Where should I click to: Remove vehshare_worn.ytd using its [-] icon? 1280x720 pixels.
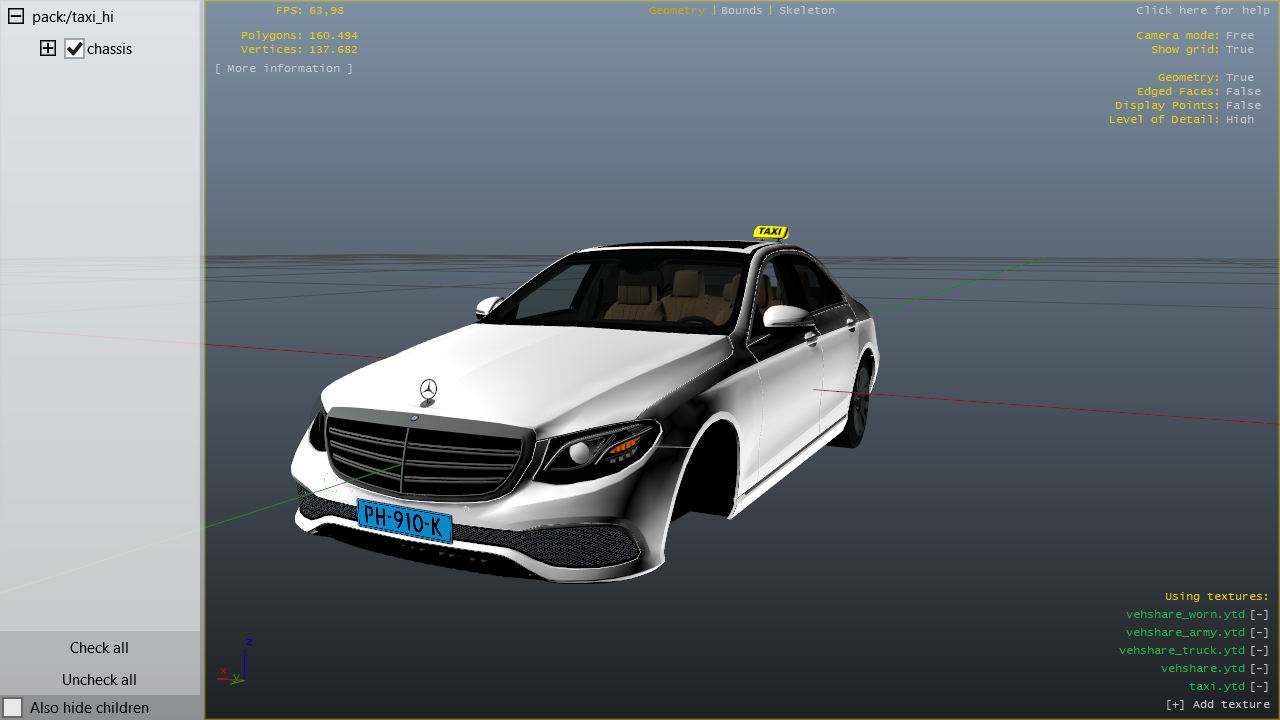click(x=1259, y=614)
